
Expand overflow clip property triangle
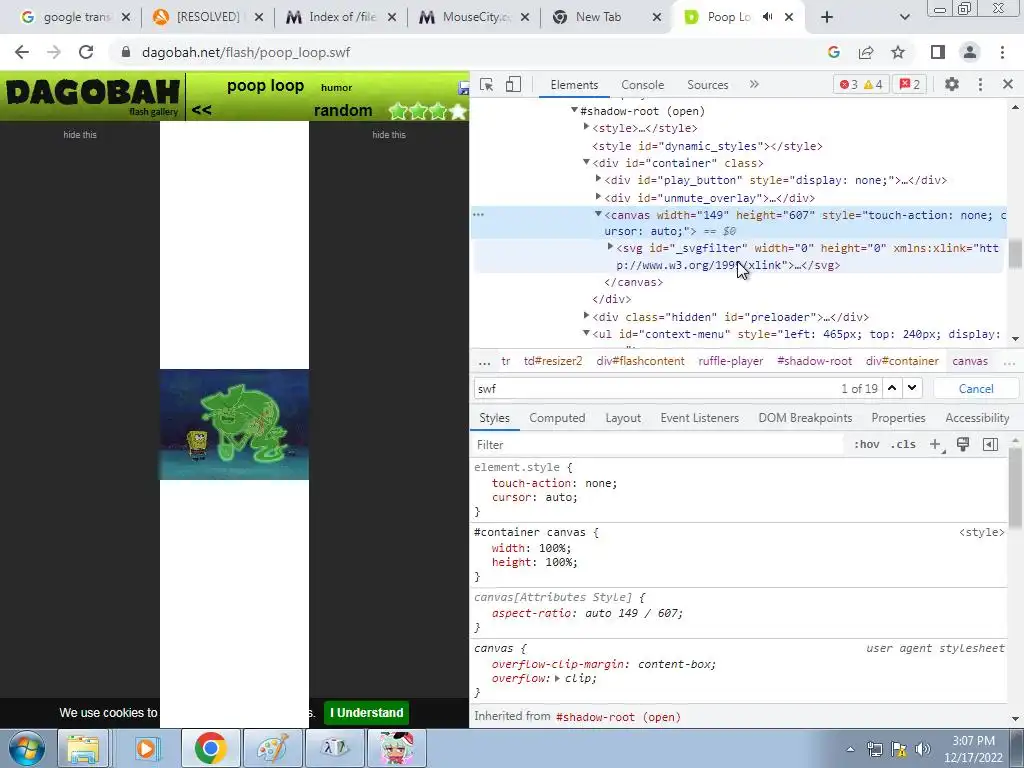(x=557, y=679)
